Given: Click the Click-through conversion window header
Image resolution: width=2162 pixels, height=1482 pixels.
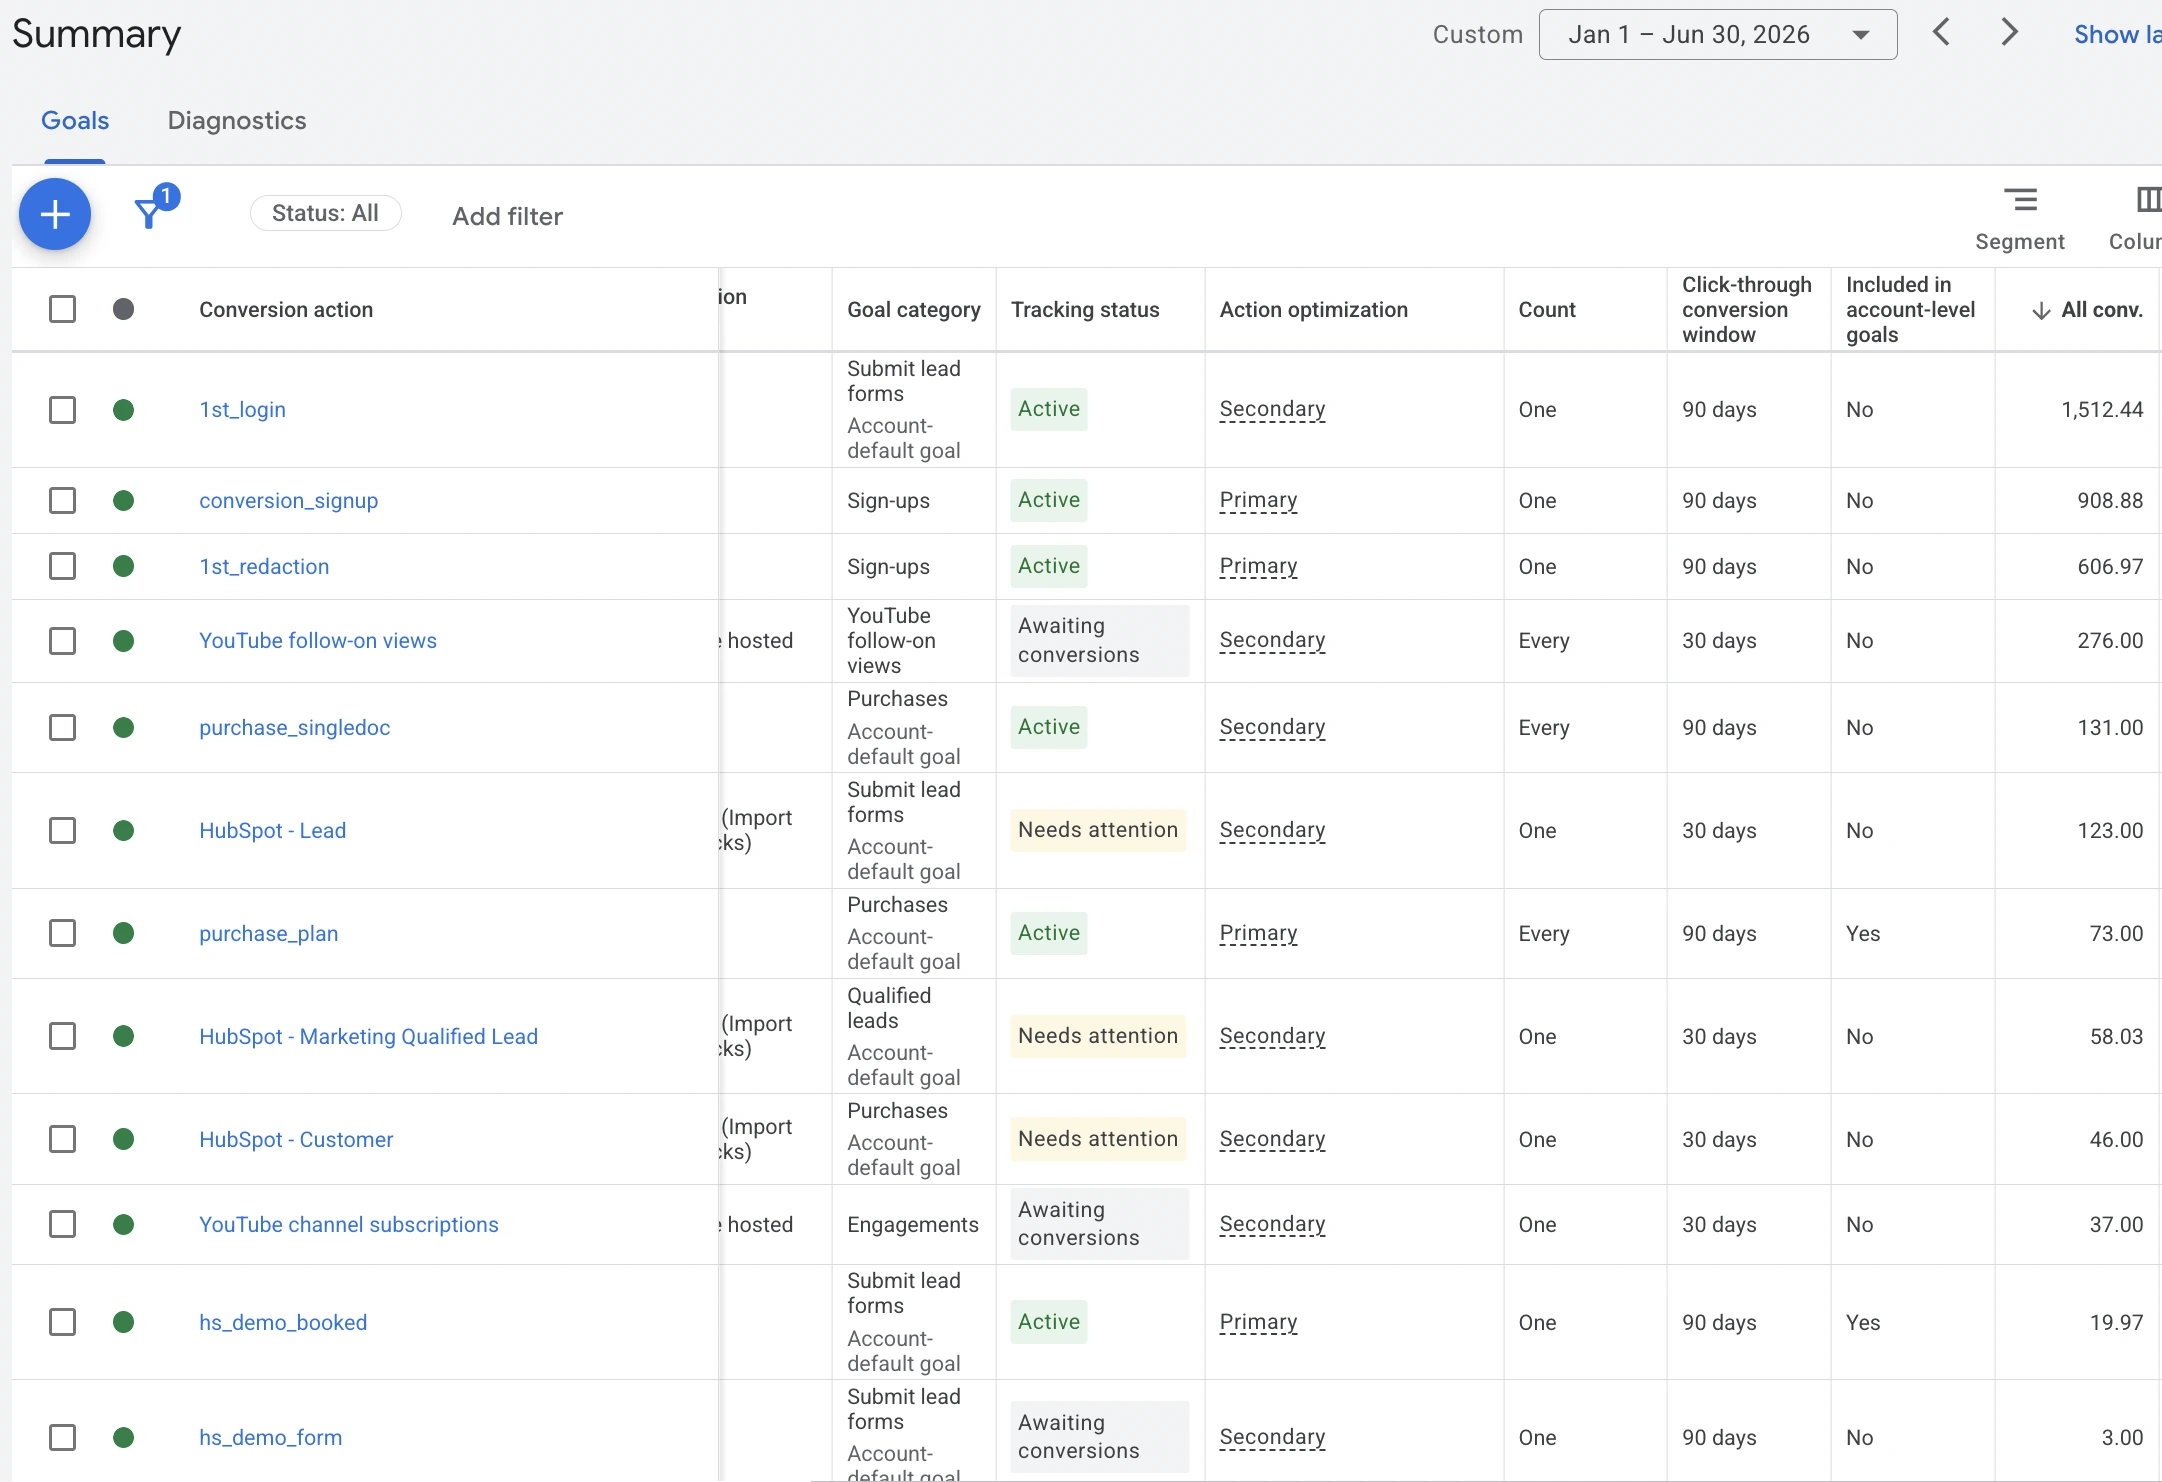Looking at the screenshot, I should point(1746,310).
